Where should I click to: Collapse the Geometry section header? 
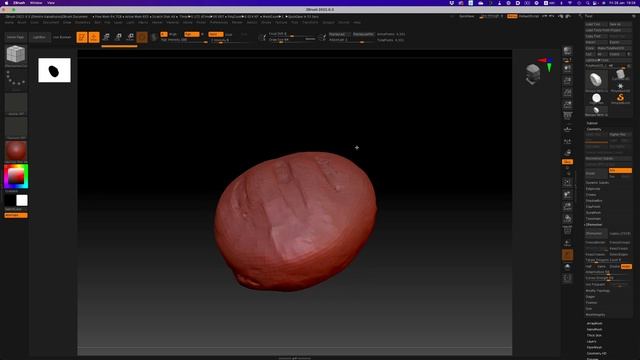point(594,129)
